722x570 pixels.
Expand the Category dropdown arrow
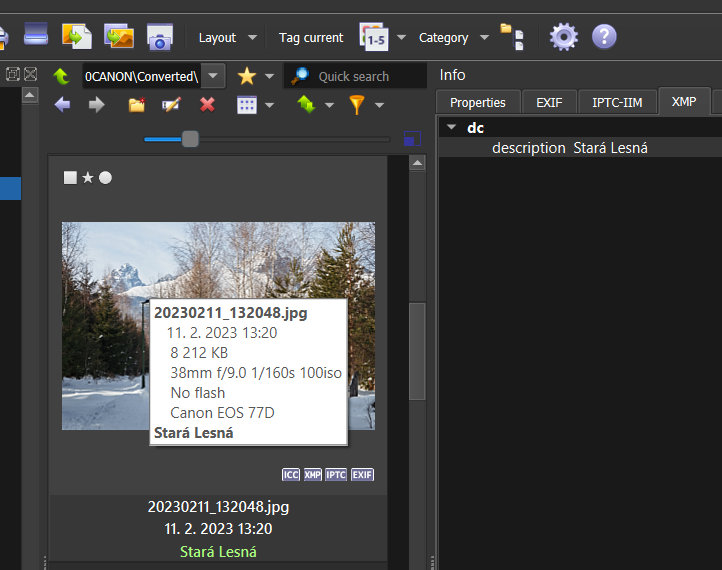(484, 37)
